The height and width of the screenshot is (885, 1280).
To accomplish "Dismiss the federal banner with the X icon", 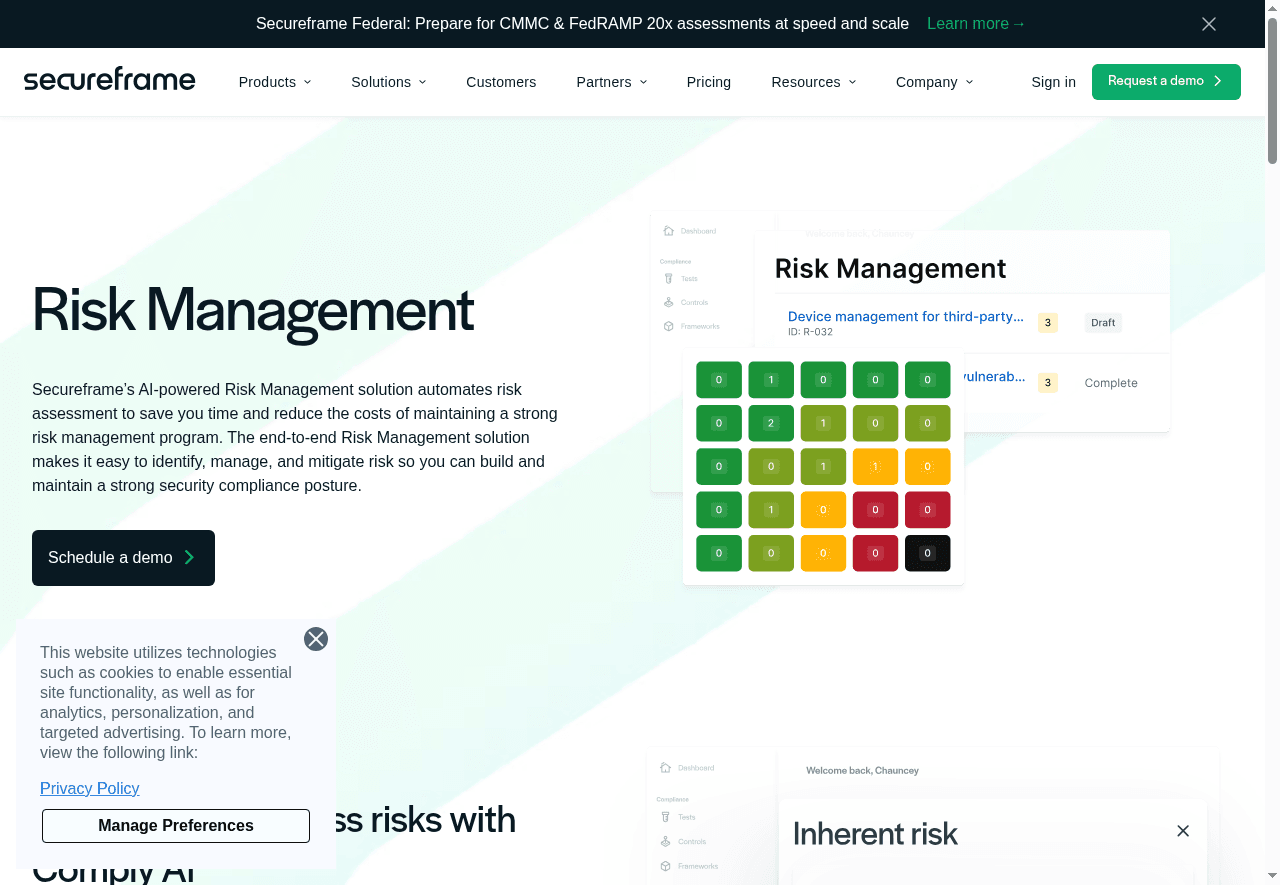I will tap(1208, 24).
